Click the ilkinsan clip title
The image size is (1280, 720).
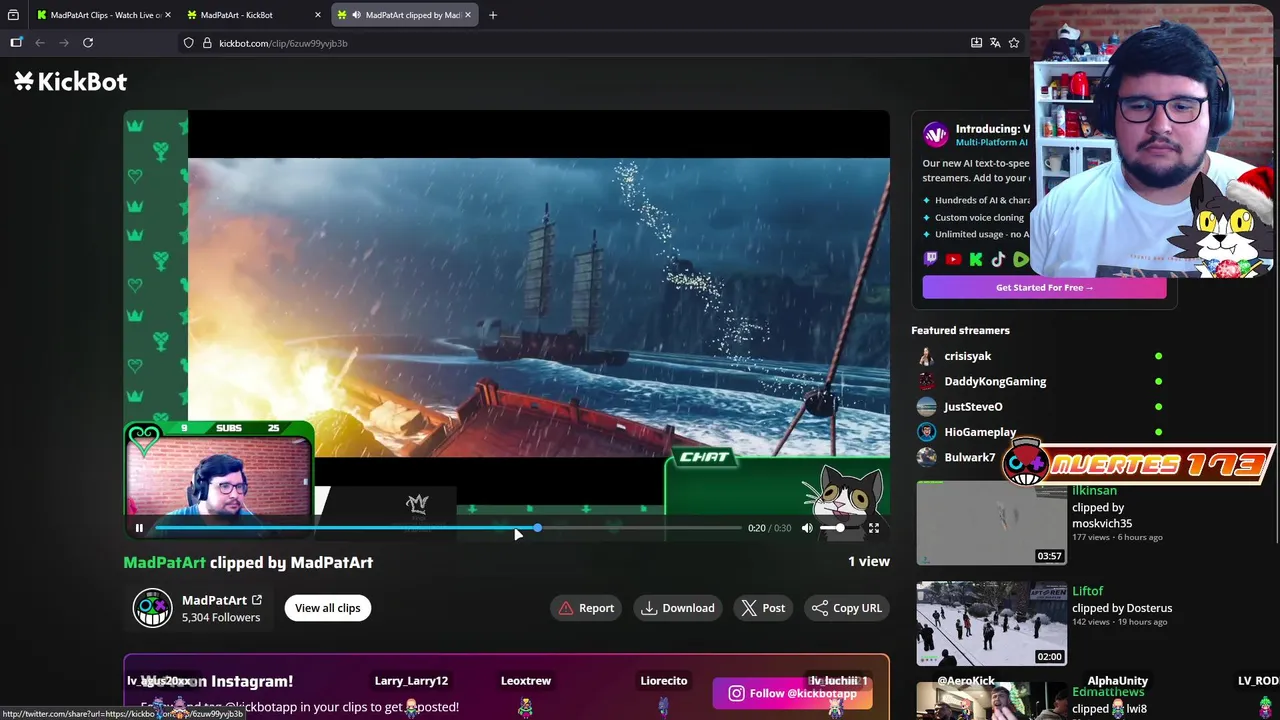[x=1094, y=491]
